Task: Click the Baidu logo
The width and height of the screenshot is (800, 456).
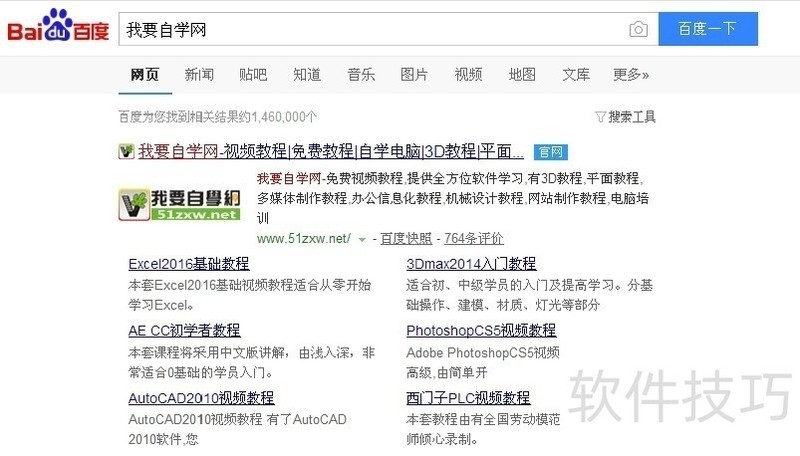Action: coord(58,25)
